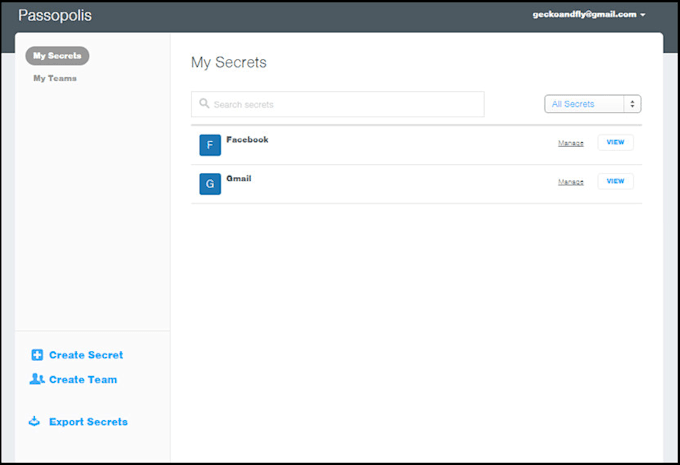Screen dimensions: 680x465
Task: Click the Export Secrets link text
Action: point(88,422)
